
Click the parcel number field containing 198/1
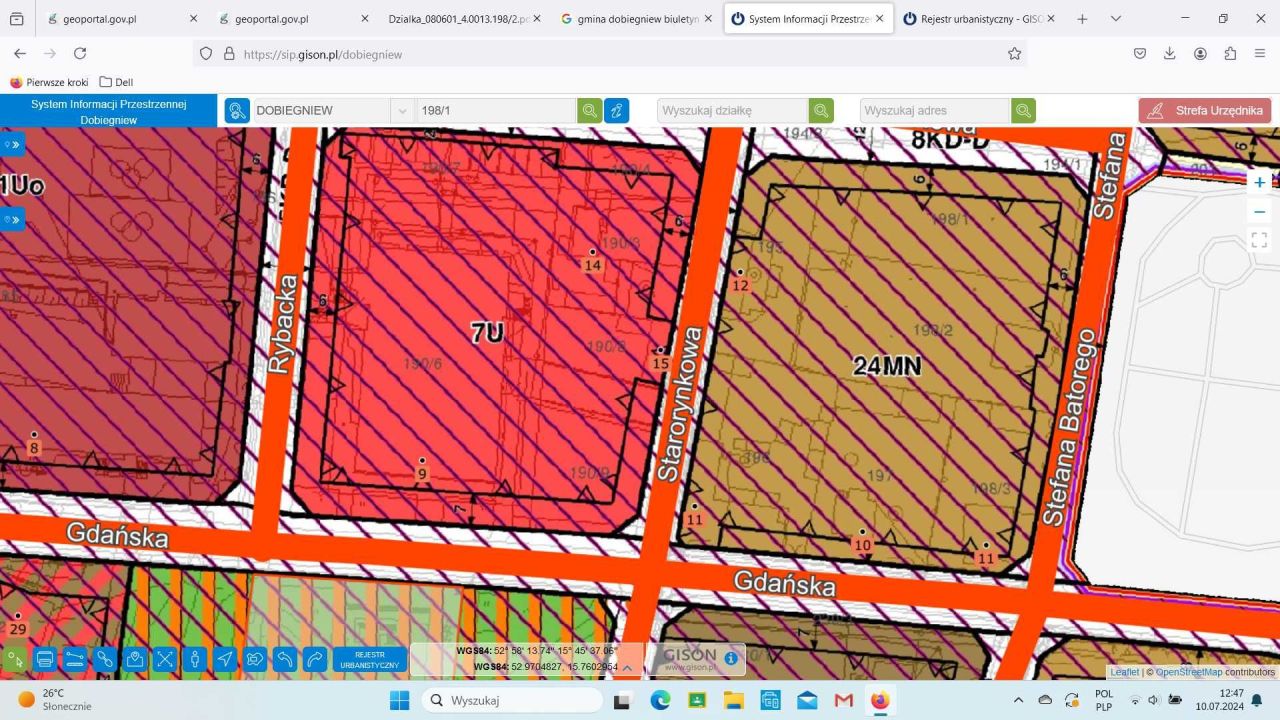pos(496,111)
